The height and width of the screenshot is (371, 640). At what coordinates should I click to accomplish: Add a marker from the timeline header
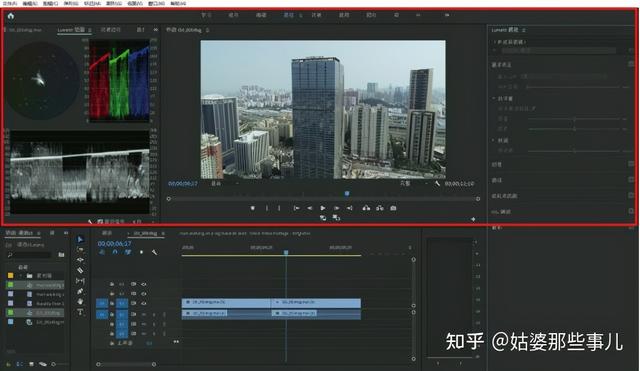tap(141, 252)
